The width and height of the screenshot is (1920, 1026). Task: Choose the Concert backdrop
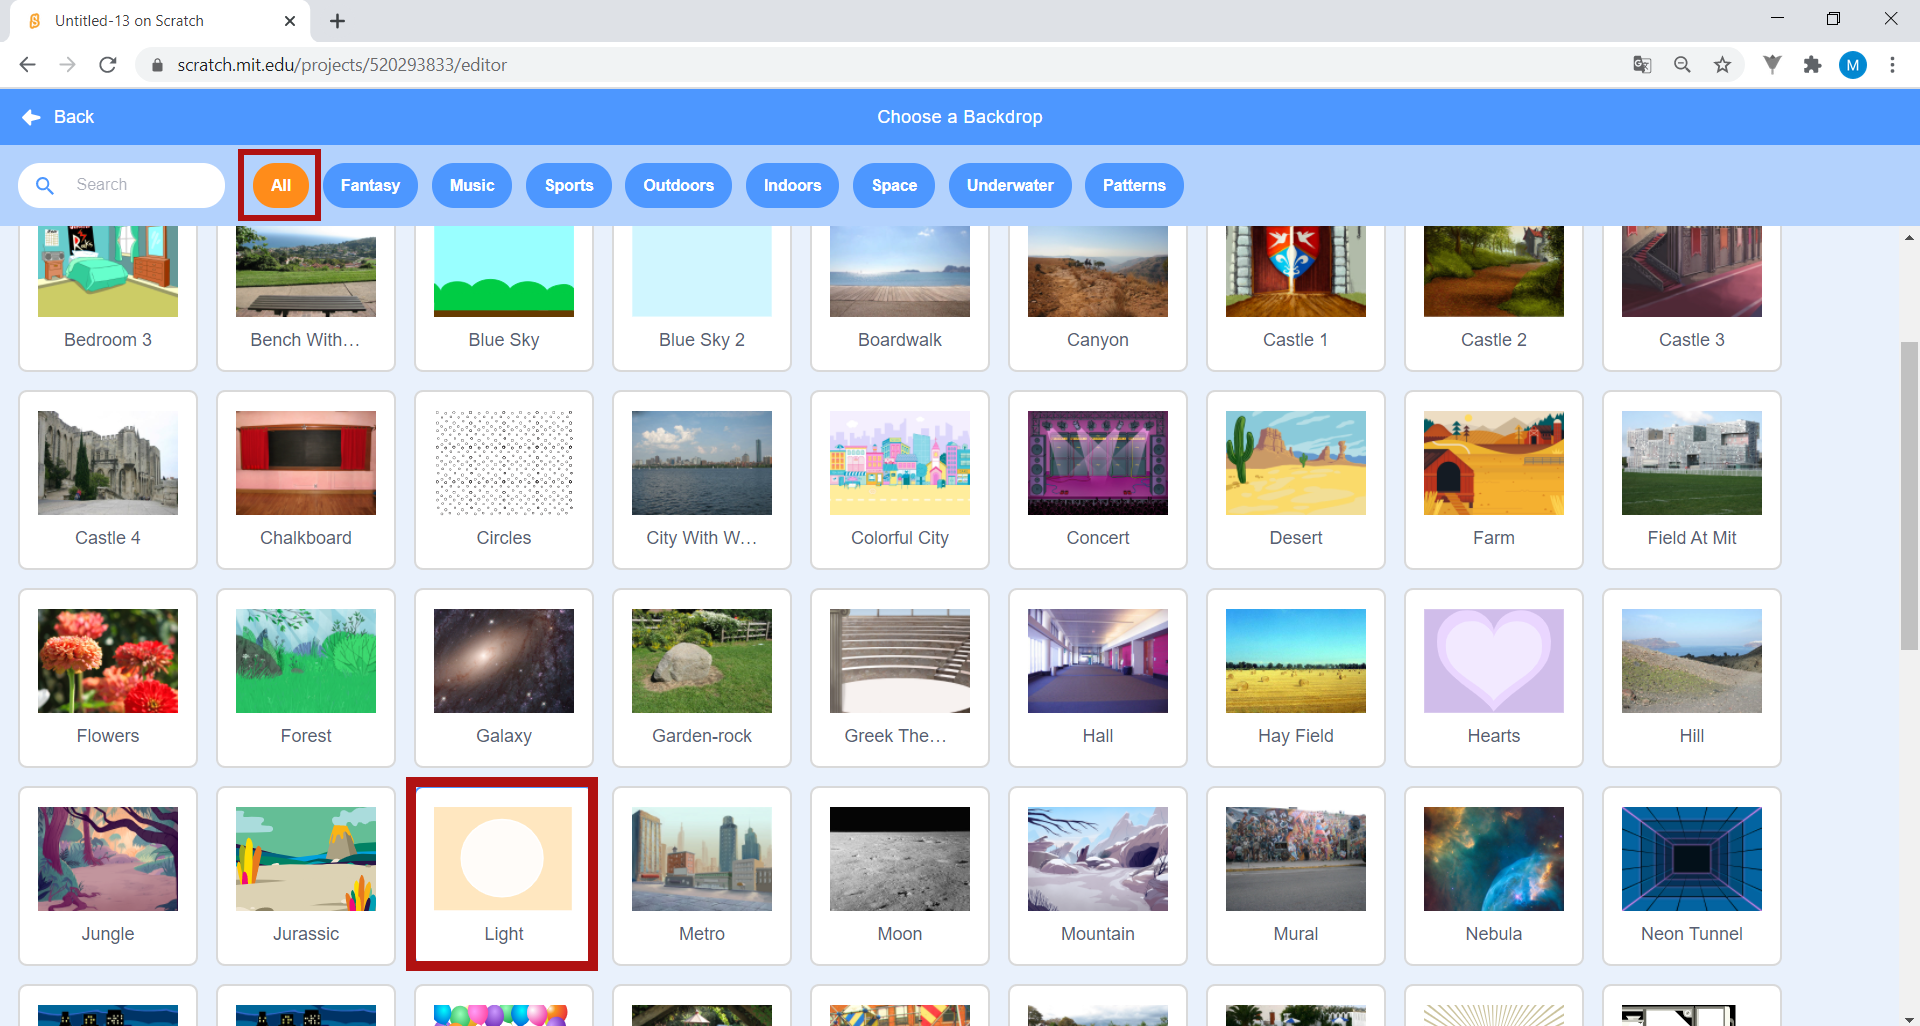1098,480
